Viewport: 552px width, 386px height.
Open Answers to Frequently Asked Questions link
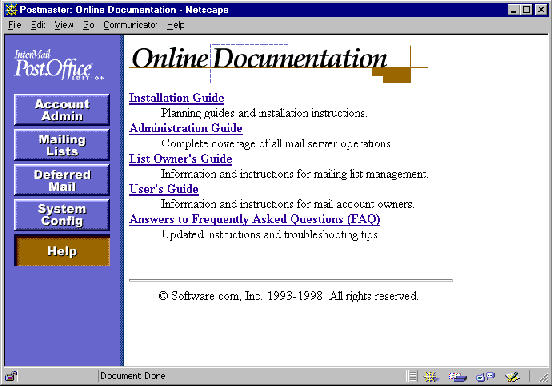point(255,219)
